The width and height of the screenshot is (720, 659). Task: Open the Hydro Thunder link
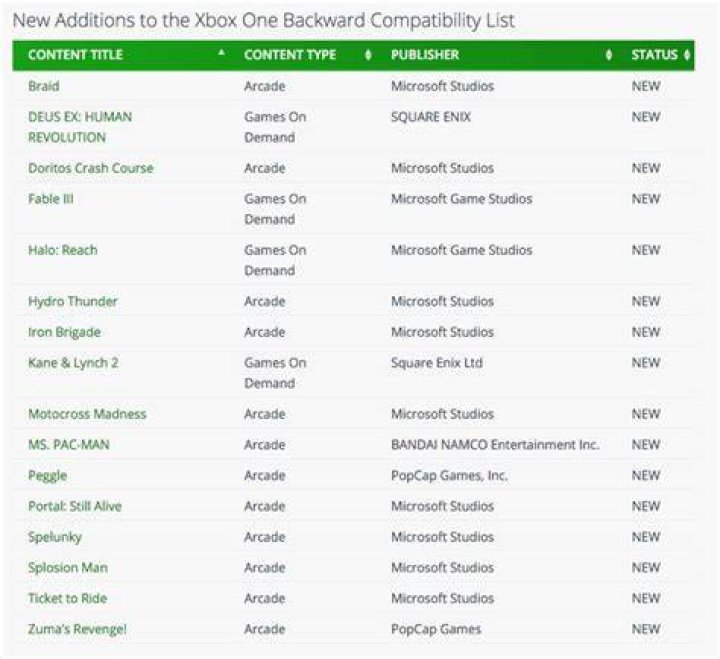[x=73, y=301]
